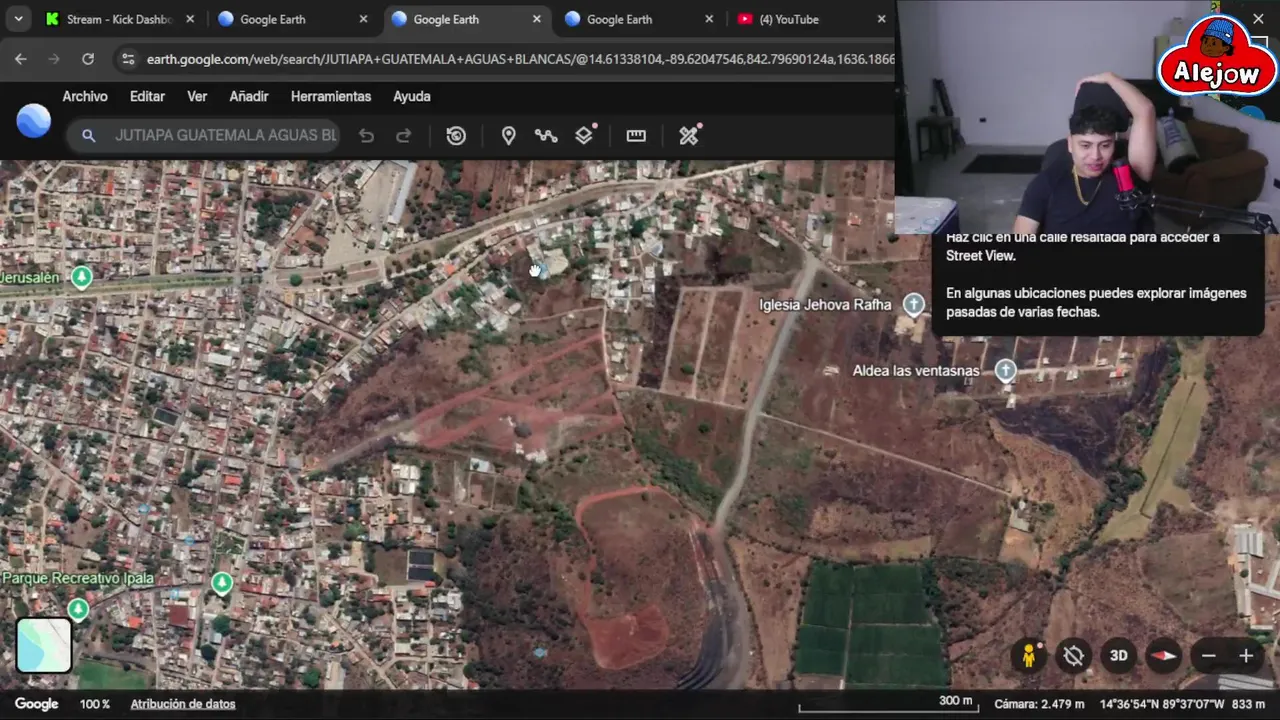Click the search magnifier icon
This screenshot has height=720, width=1280.
click(x=88, y=136)
